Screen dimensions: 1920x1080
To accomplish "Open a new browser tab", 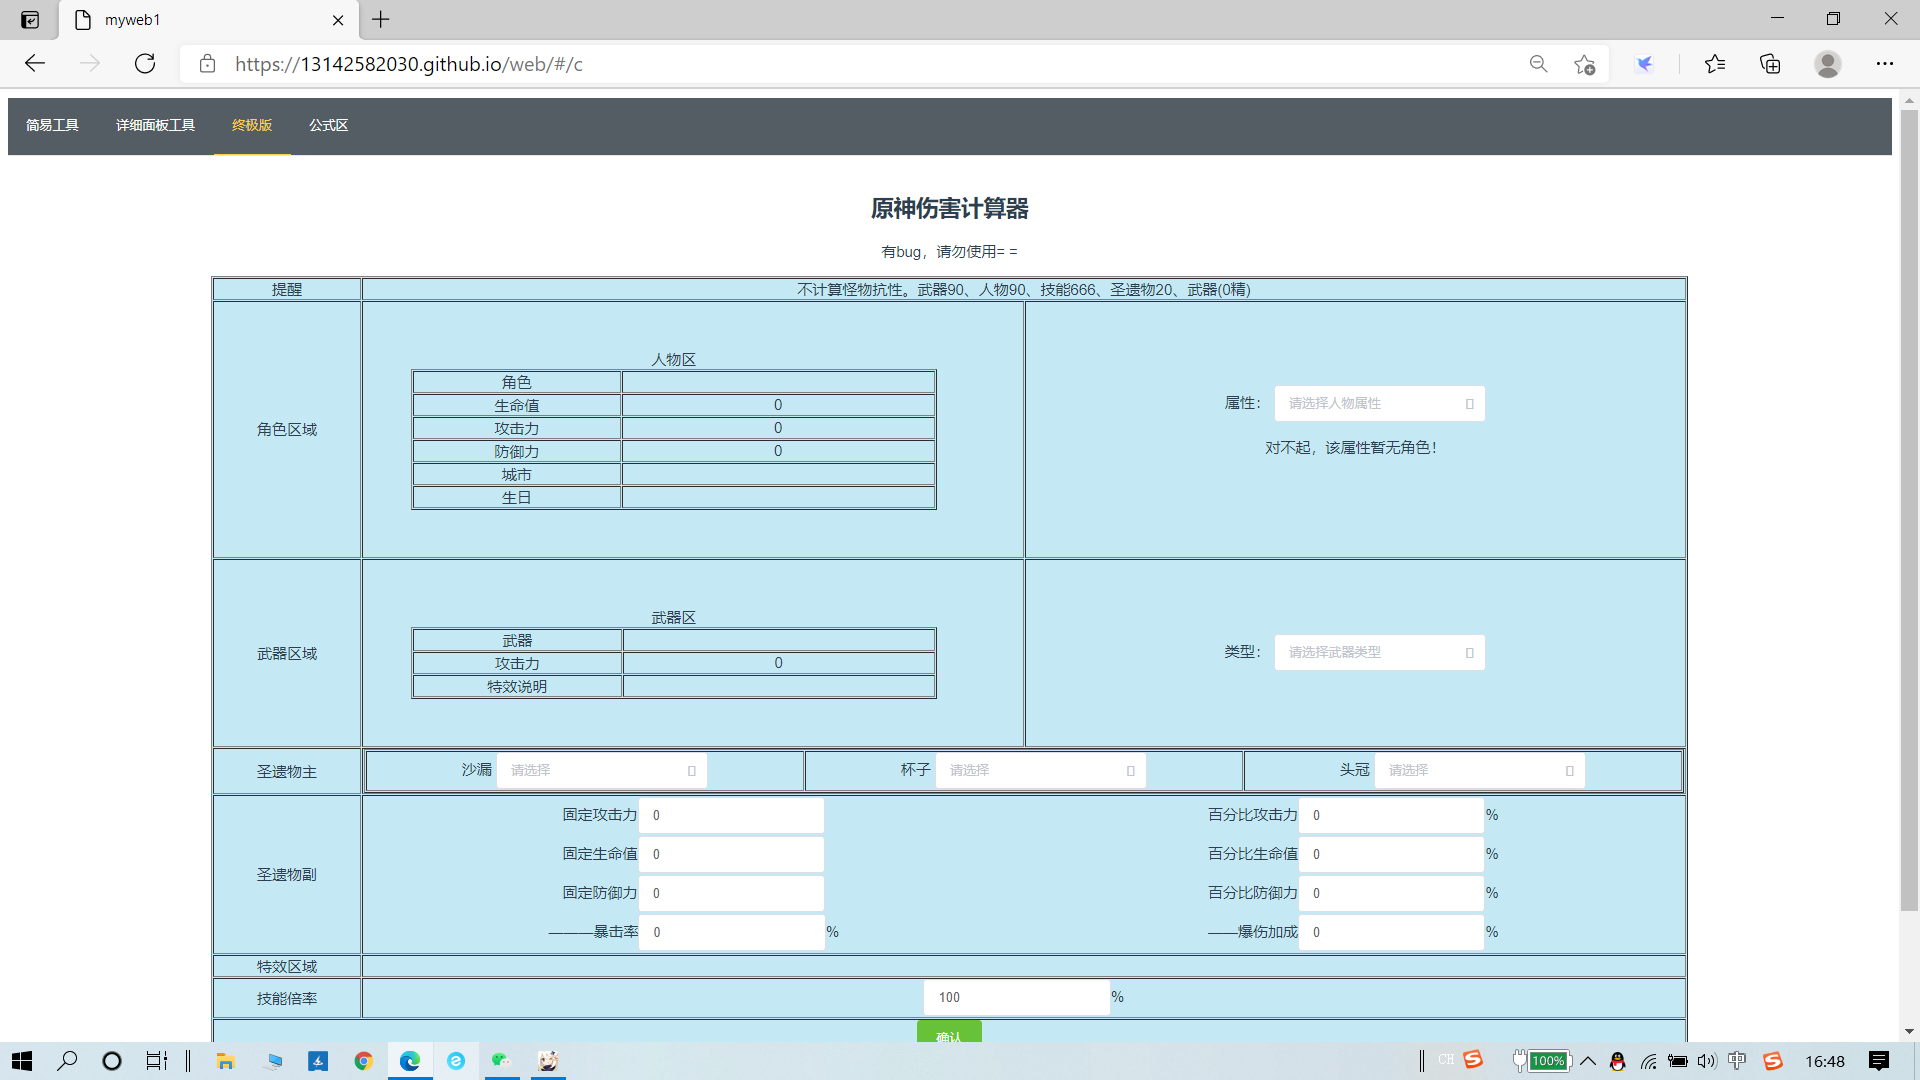I will click(381, 19).
